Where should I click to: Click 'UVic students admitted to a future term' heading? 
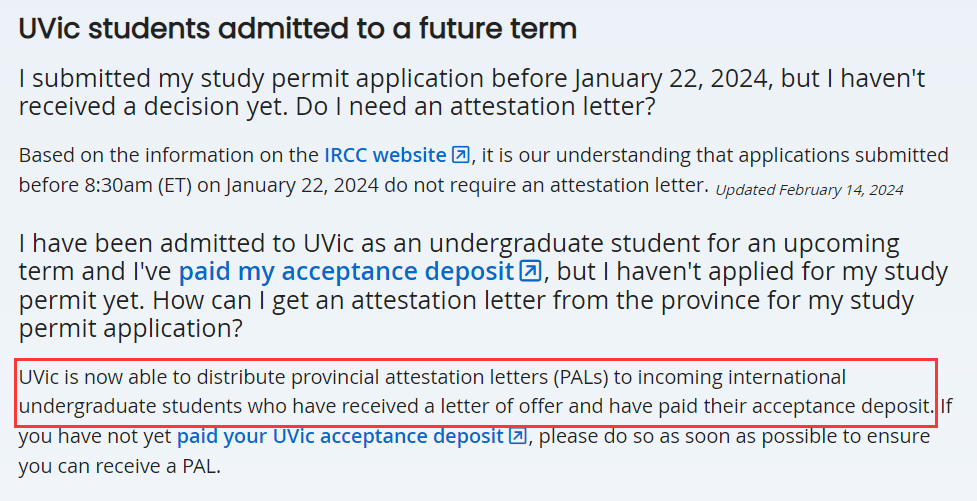pos(298,29)
